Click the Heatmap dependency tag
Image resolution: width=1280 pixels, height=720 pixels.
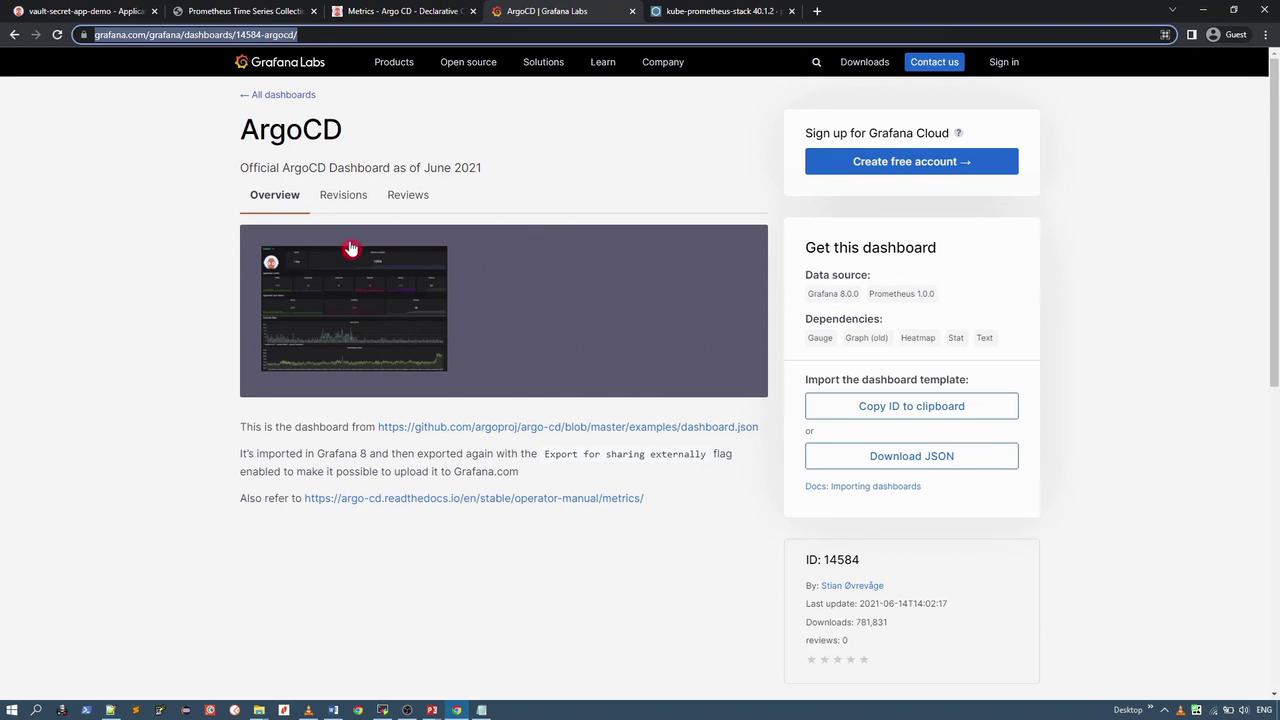click(x=918, y=338)
